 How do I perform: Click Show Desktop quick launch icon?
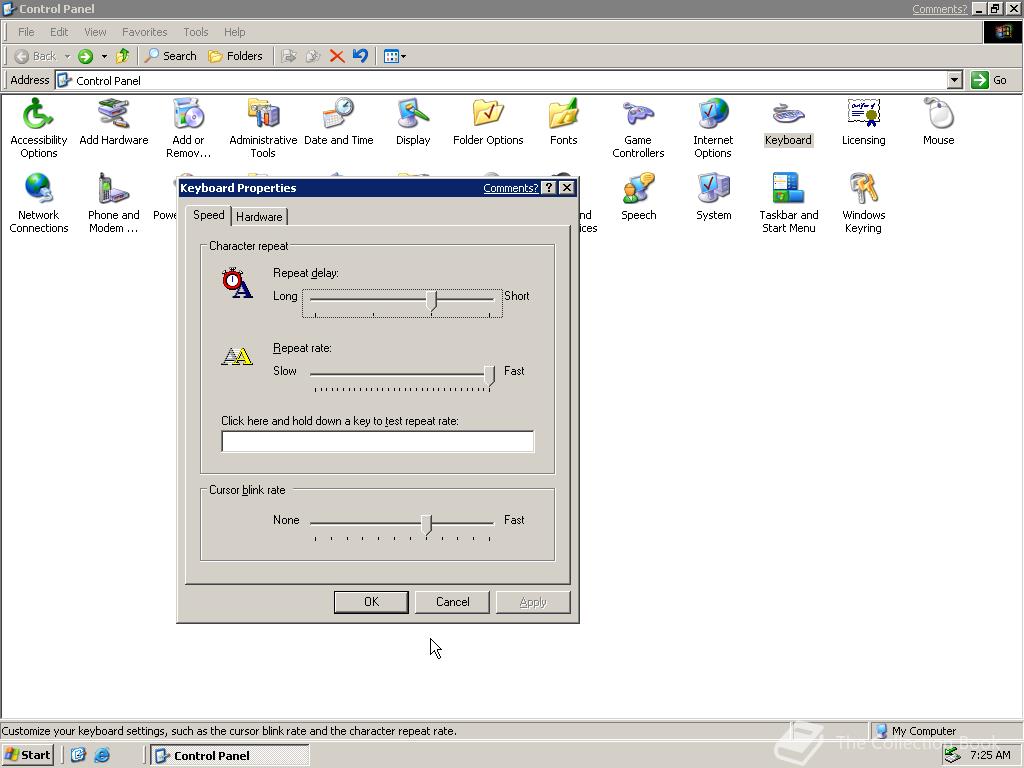(78, 755)
